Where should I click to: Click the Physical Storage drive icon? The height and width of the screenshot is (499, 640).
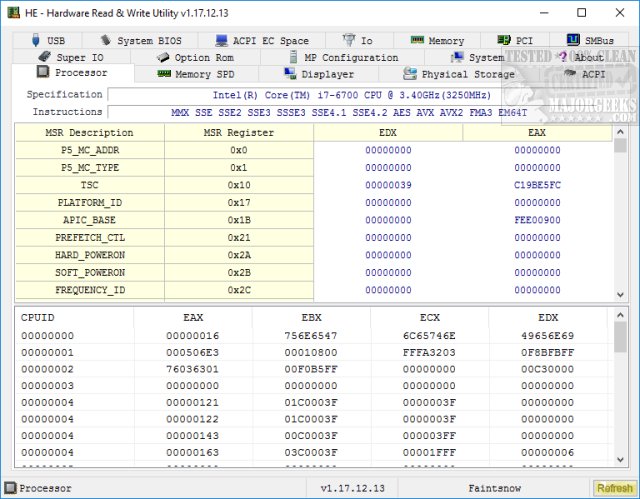410,74
